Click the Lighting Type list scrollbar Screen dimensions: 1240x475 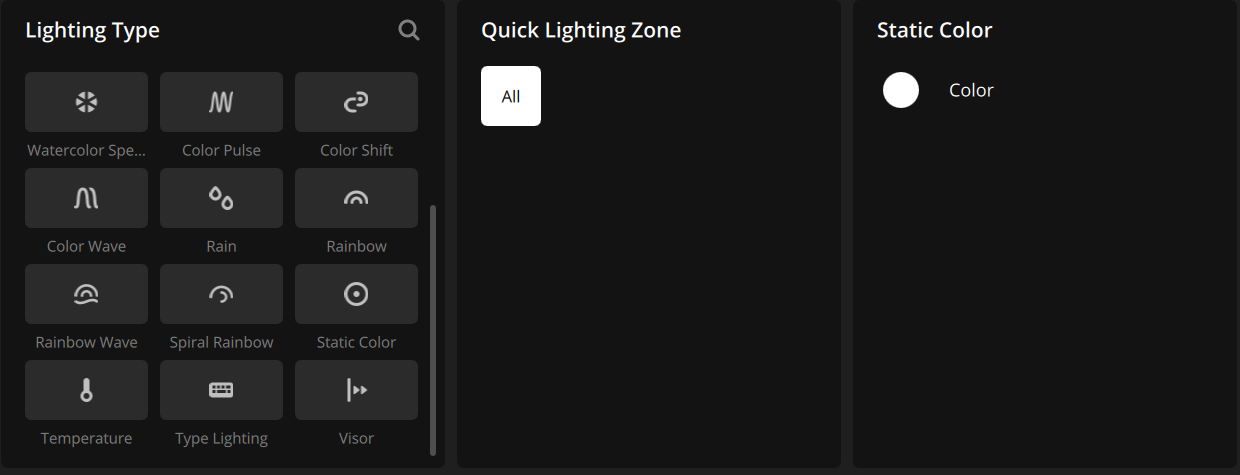pyautogui.click(x=432, y=330)
